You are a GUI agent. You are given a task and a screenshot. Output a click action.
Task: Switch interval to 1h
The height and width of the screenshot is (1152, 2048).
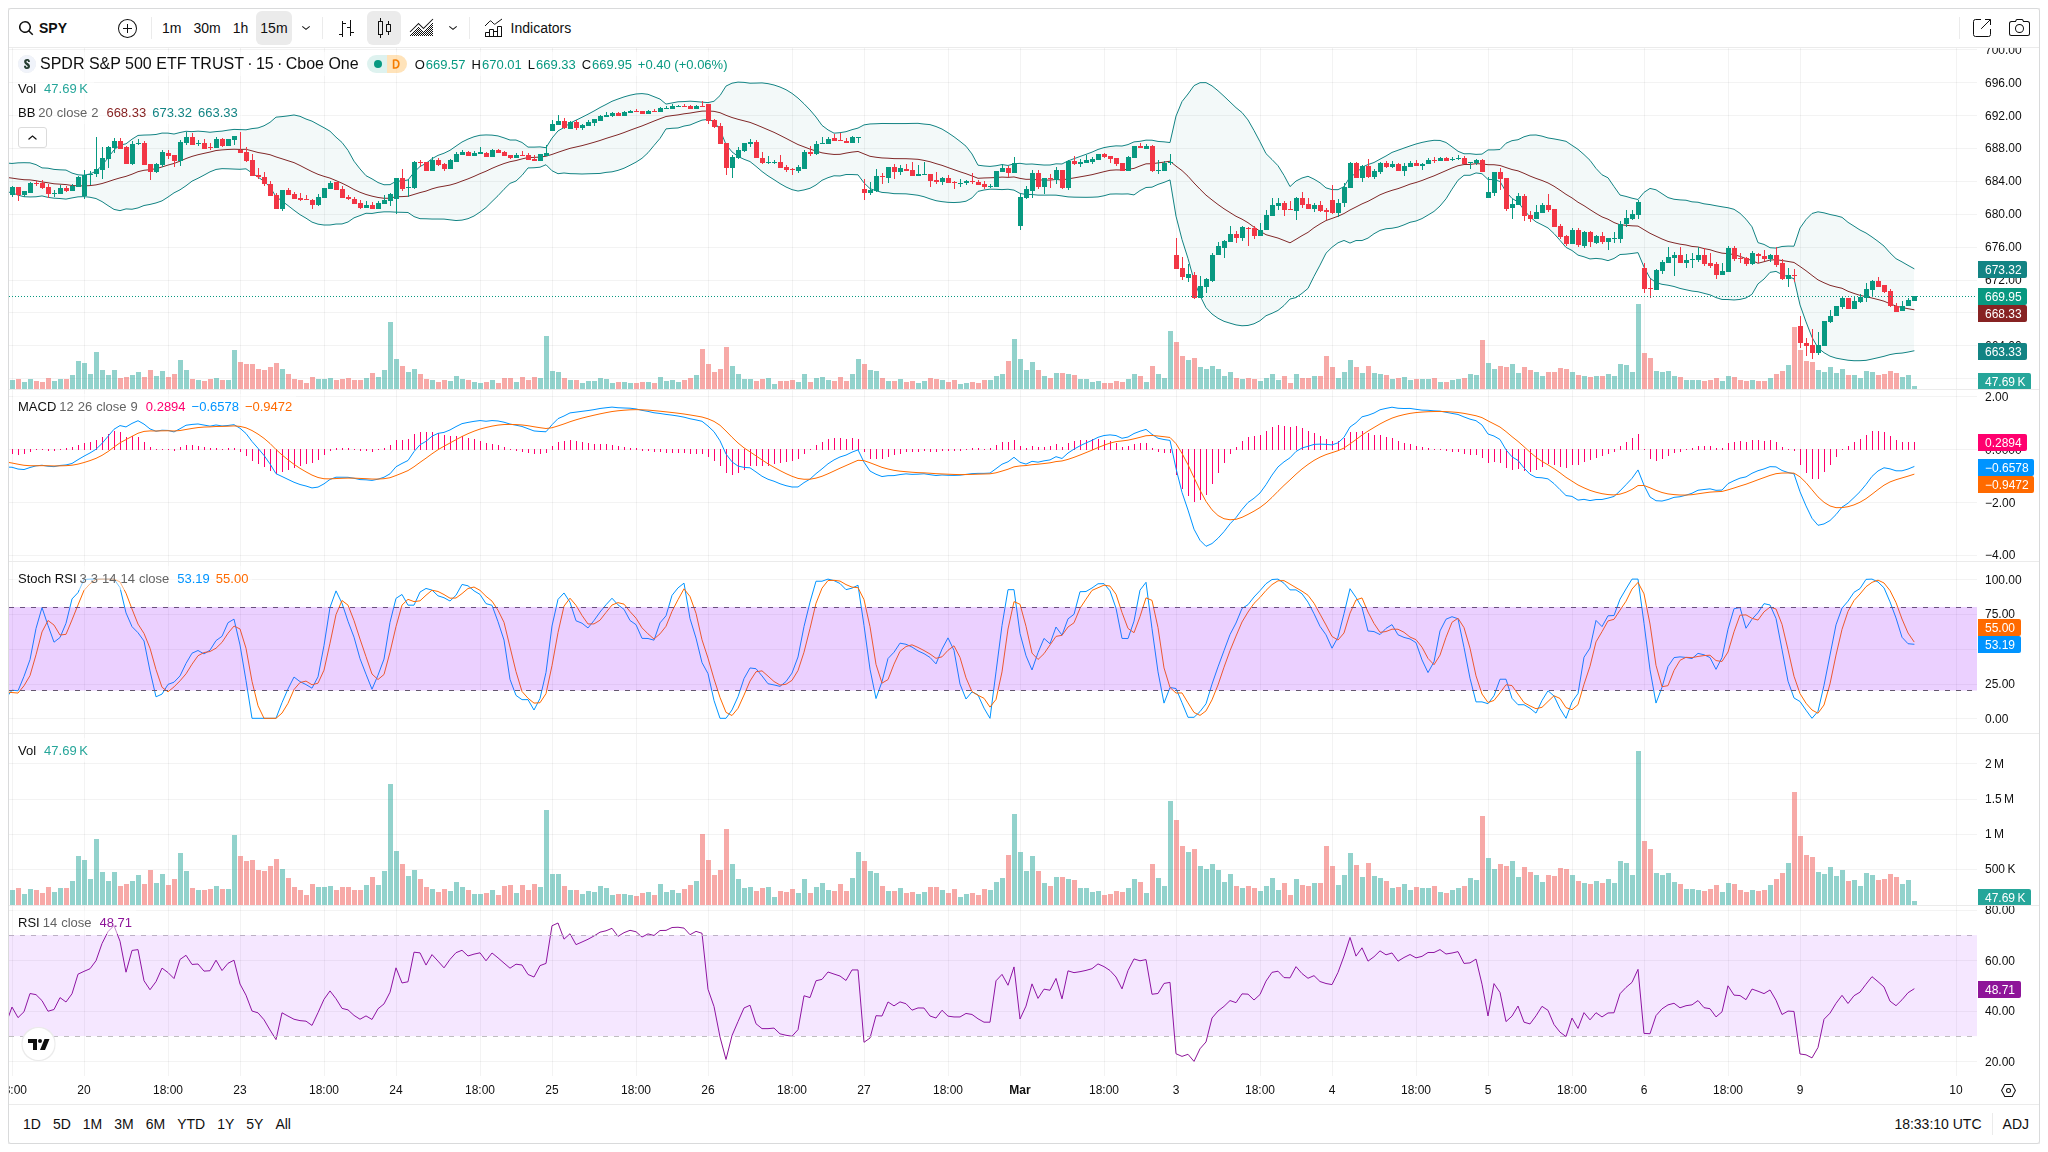click(x=240, y=28)
